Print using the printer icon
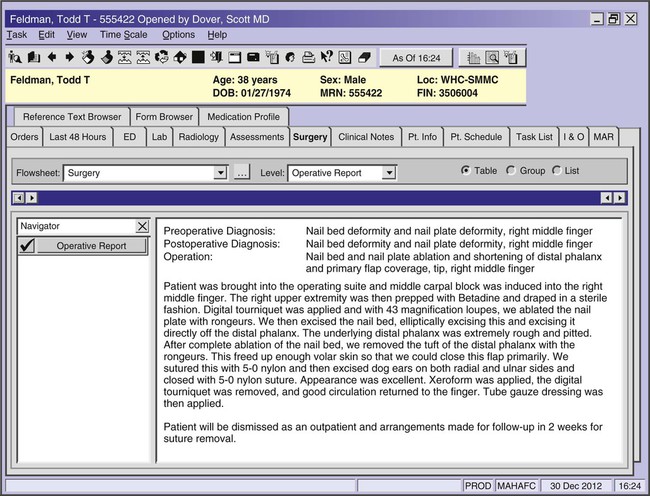650x496 pixels. pos(308,57)
